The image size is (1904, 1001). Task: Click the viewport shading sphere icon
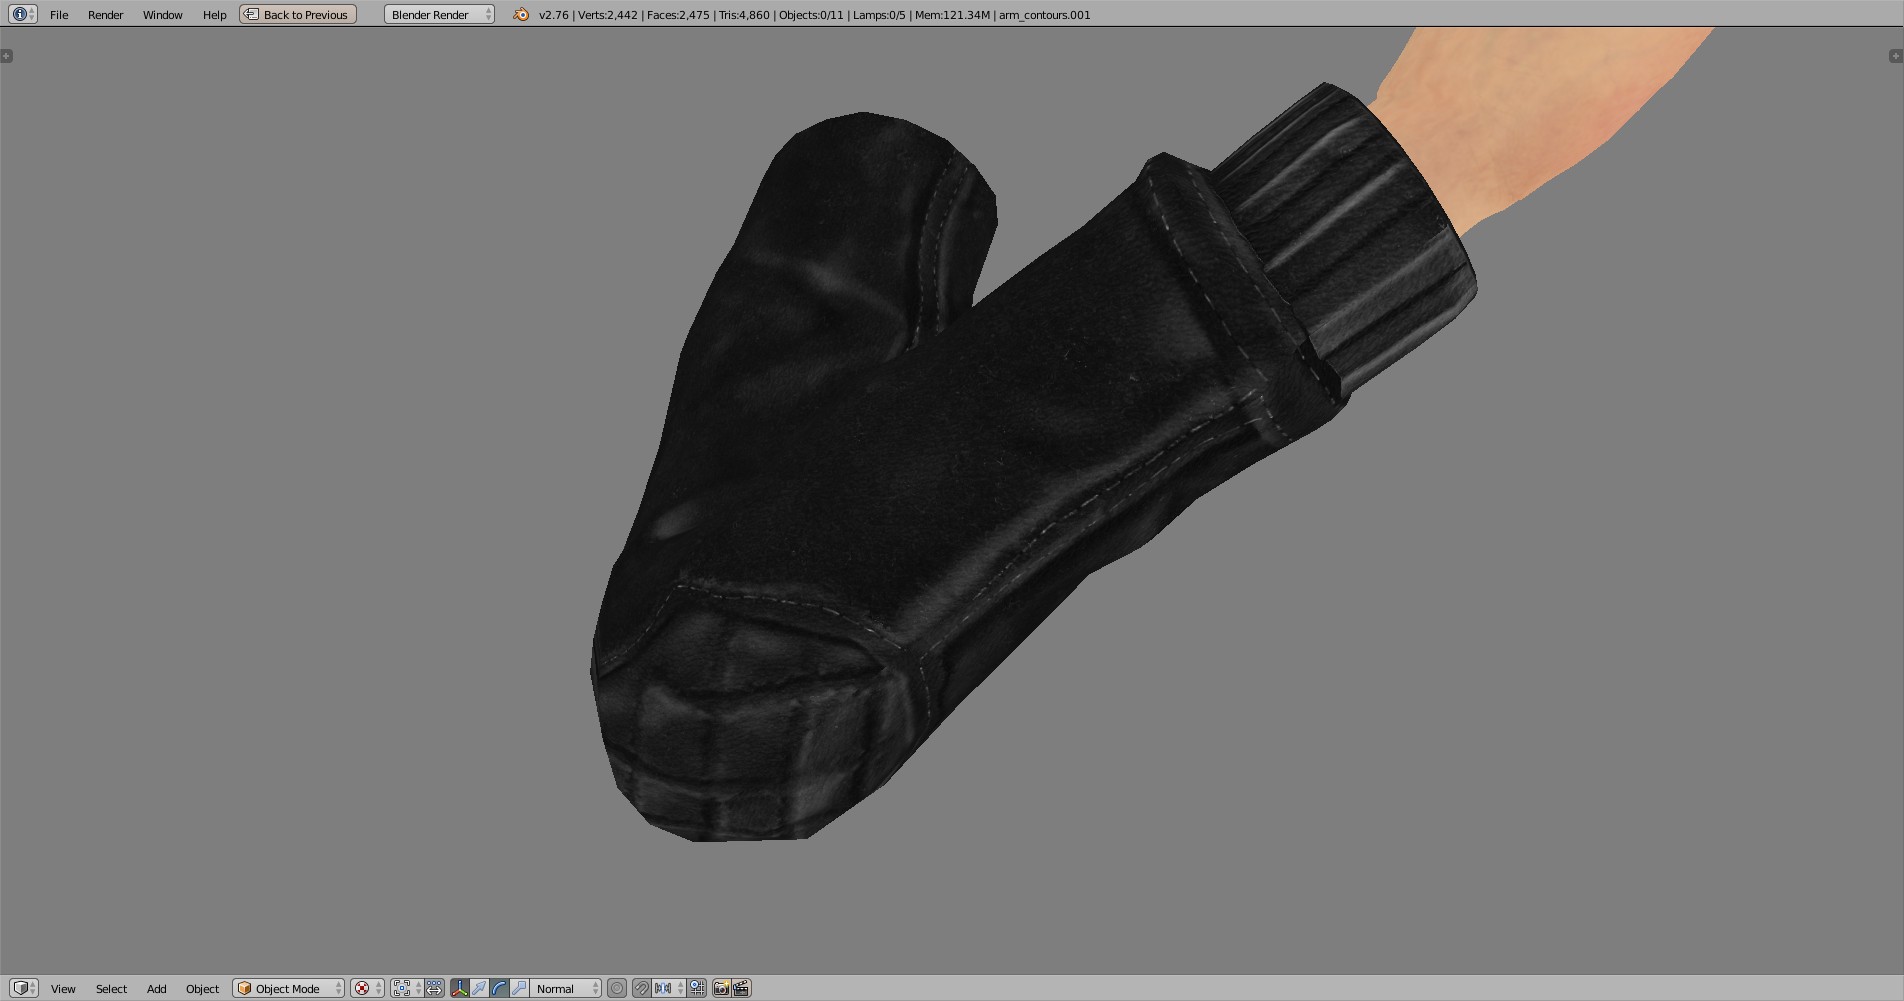tap(362, 989)
